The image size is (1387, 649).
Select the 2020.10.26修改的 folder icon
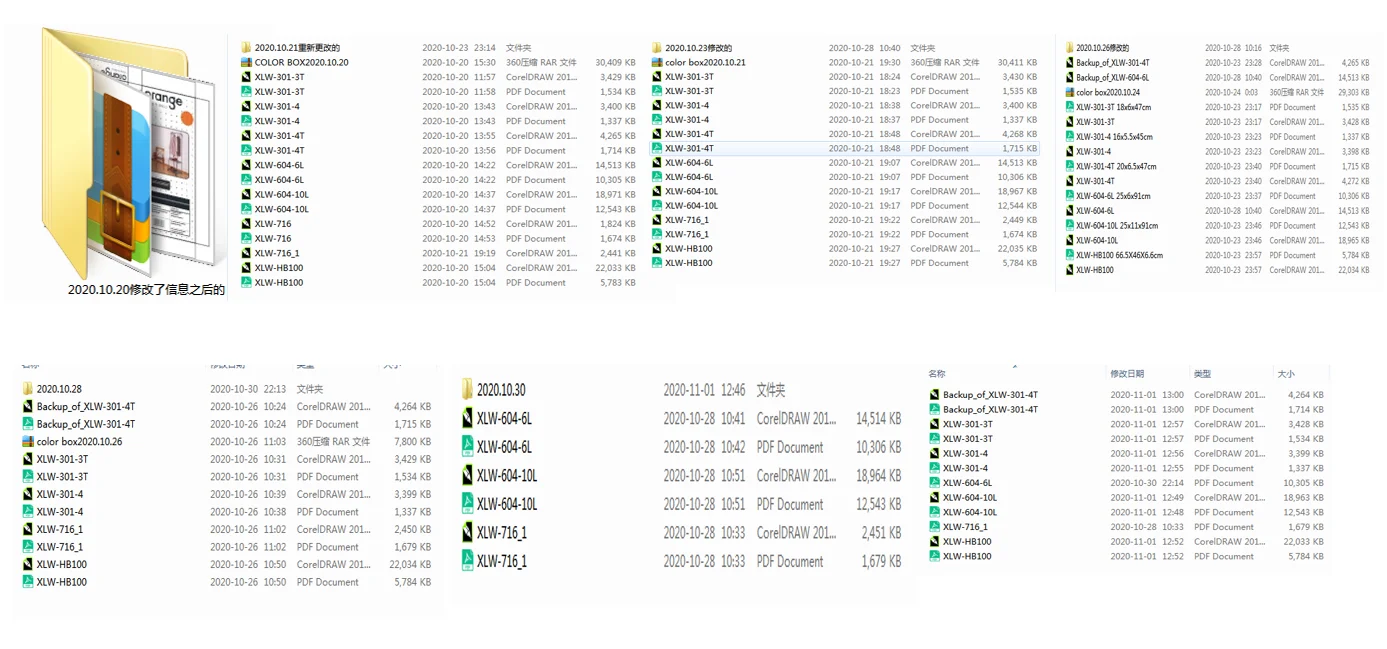tap(1069, 47)
